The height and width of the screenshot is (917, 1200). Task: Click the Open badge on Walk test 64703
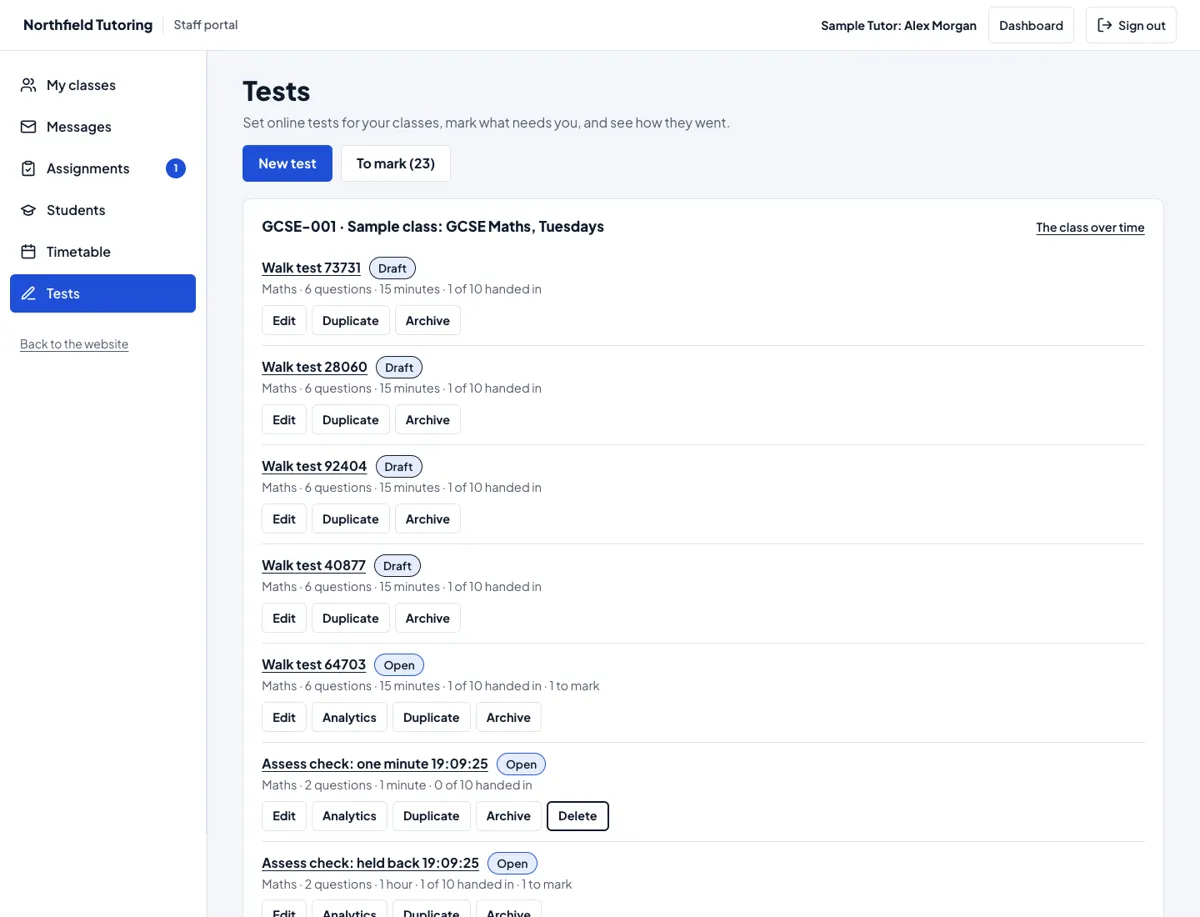point(399,665)
